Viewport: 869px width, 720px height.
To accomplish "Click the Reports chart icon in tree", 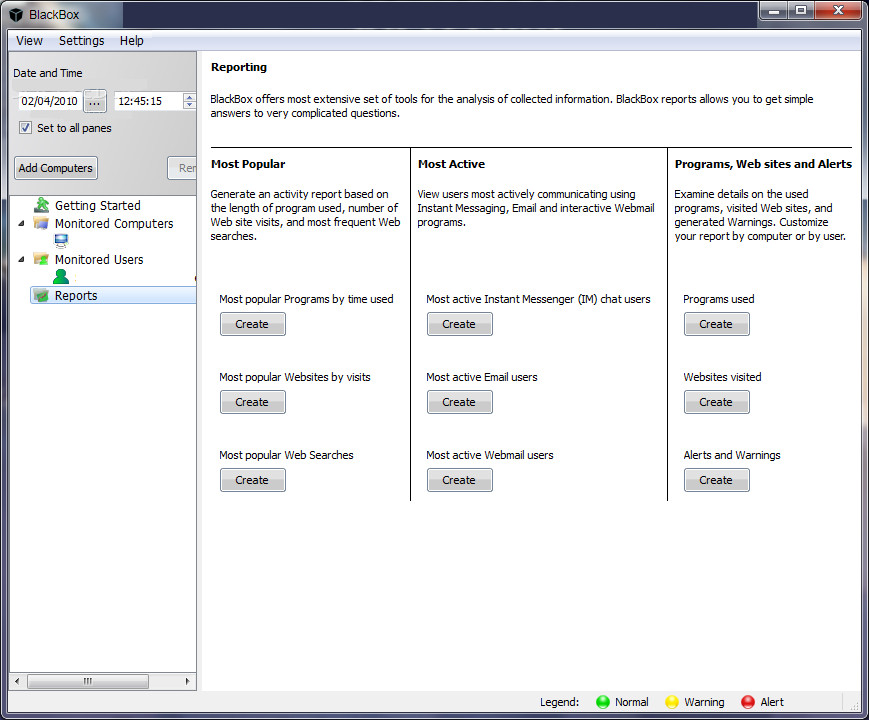I will click(x=41, y=295).
